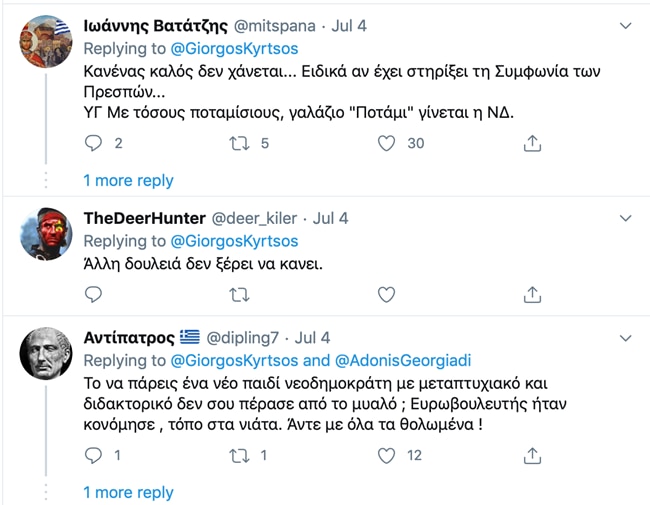Viewport: 650px width, 505px height.
Task: Open more options for @deer_kiler tweet
Action: click(x=626, y=217)
